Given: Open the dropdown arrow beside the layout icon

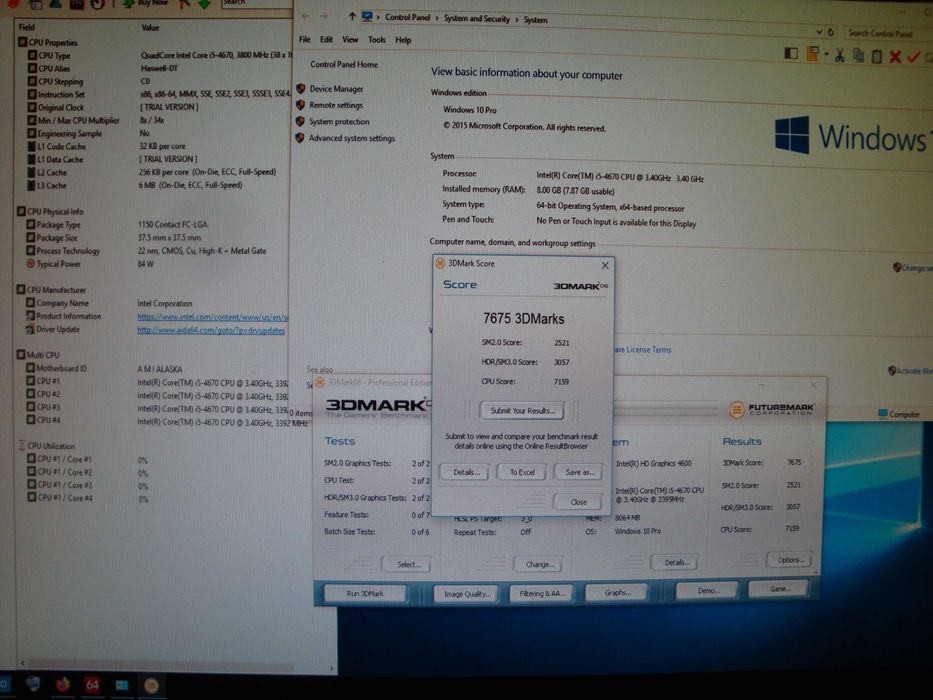Looking at the screenshot, I should point(826,55).
